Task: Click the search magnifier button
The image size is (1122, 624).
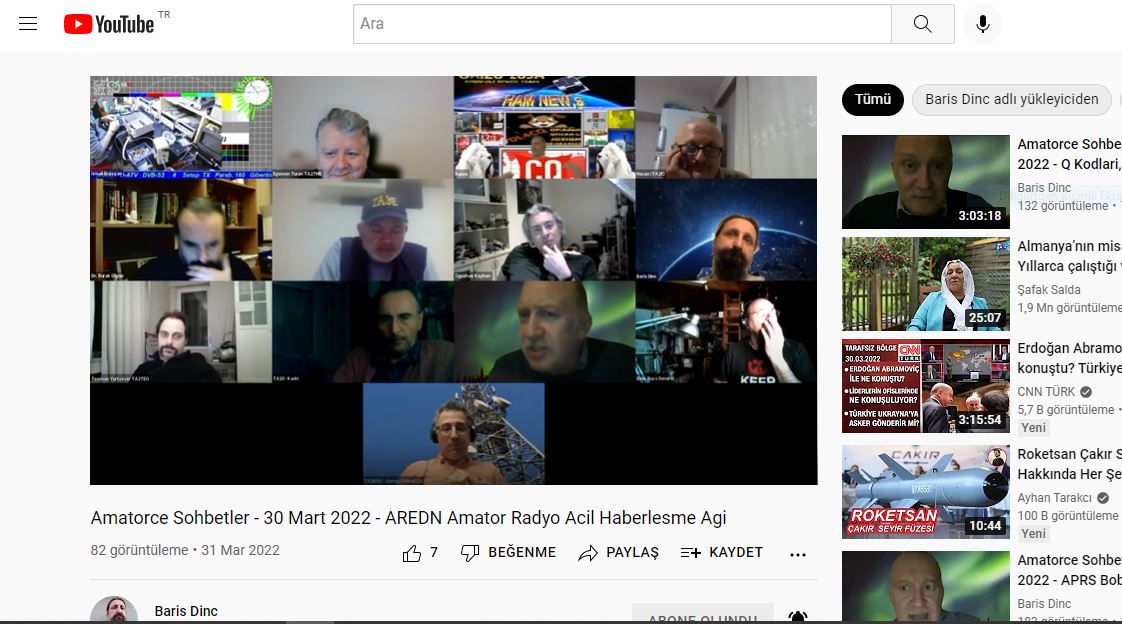Action: 922,24
